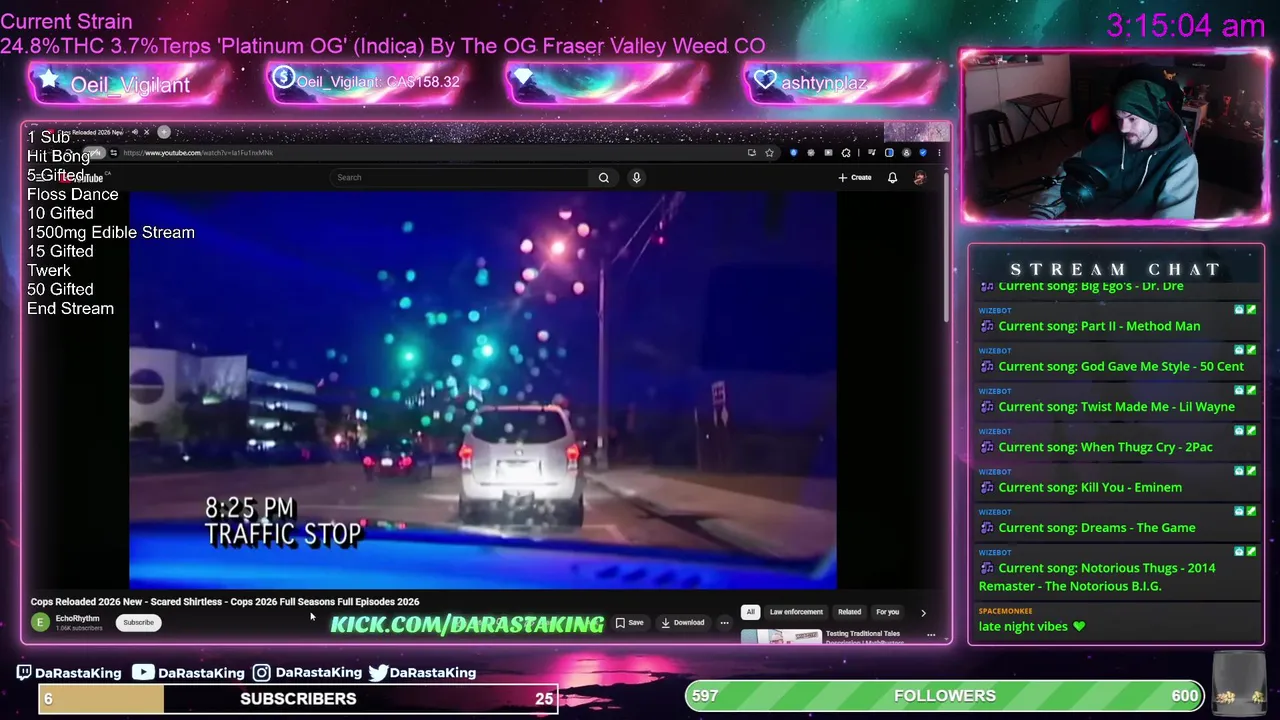Click the late night vibes chat message
1280x720 pixels.
coord(1032,626)
